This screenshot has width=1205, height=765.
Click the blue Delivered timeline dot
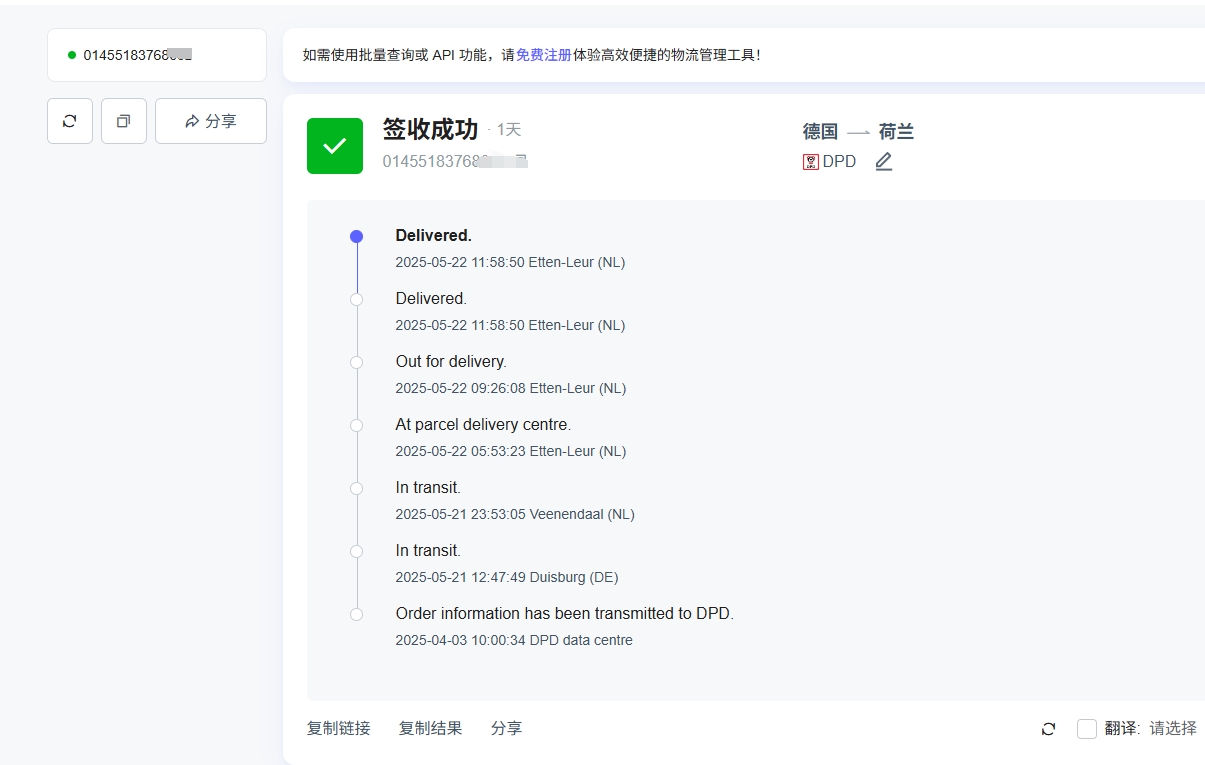click(357, 236)
